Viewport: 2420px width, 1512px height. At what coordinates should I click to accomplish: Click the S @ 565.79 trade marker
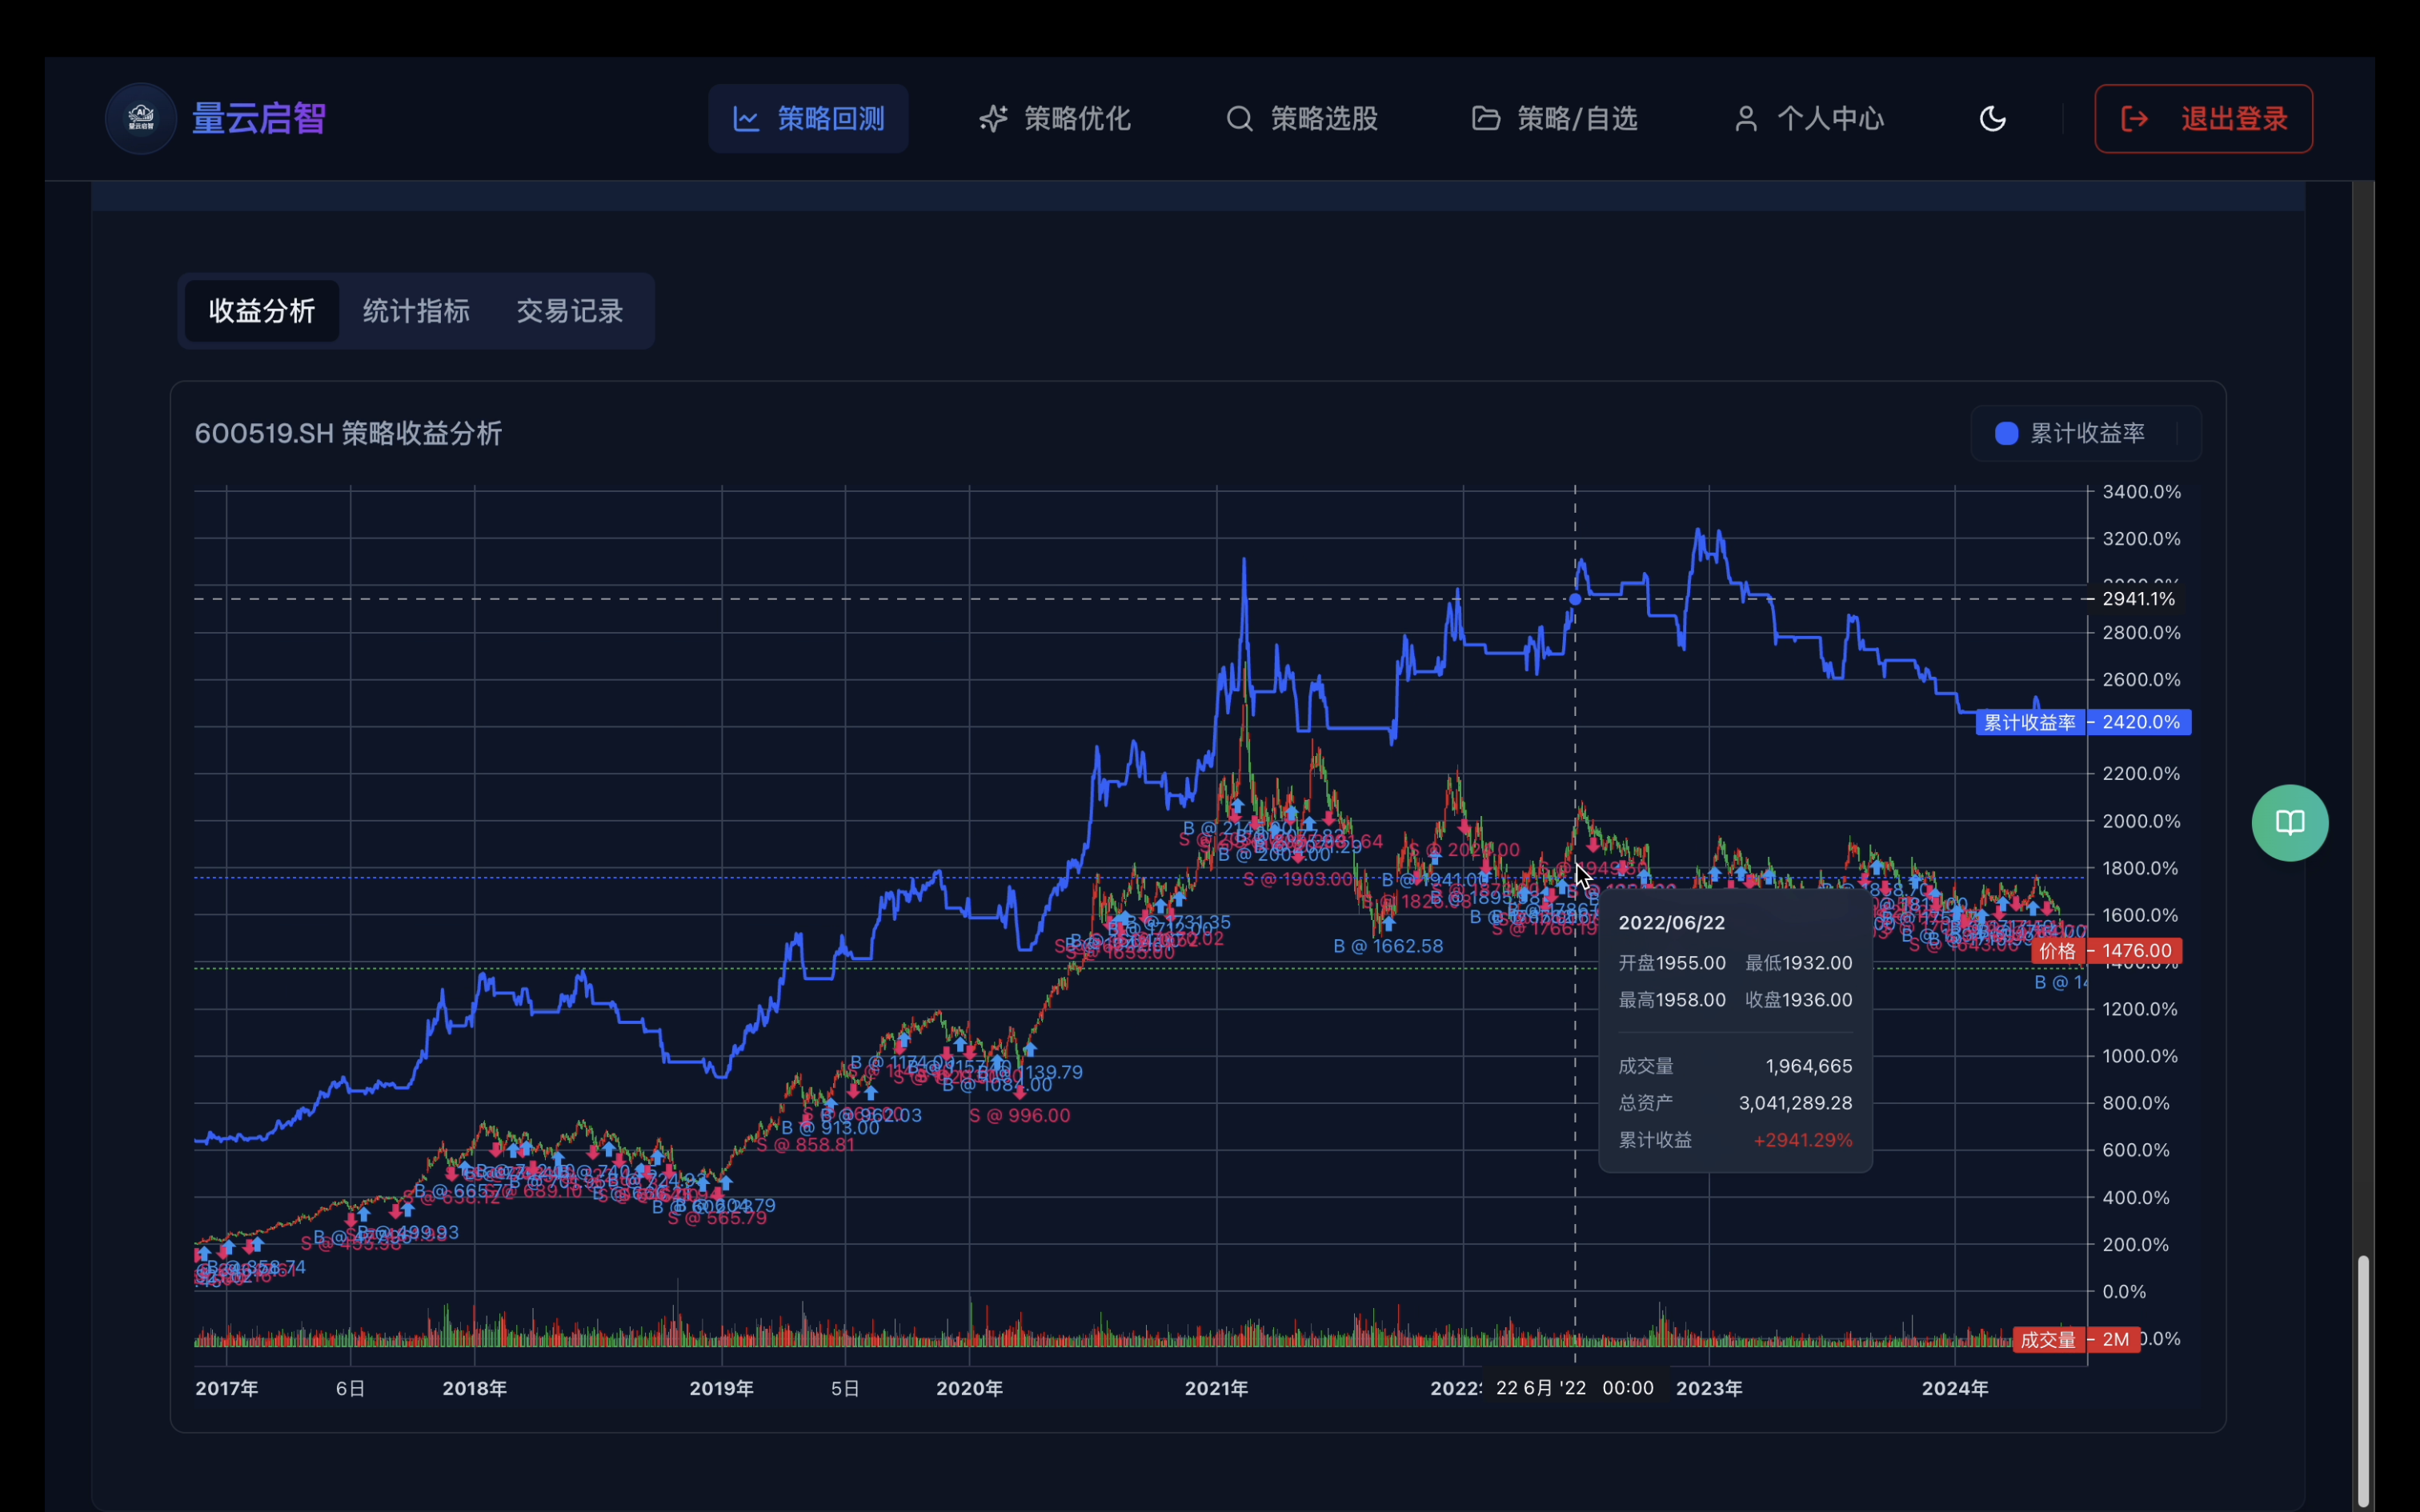pyautogui.click(x=717, y=1217)
